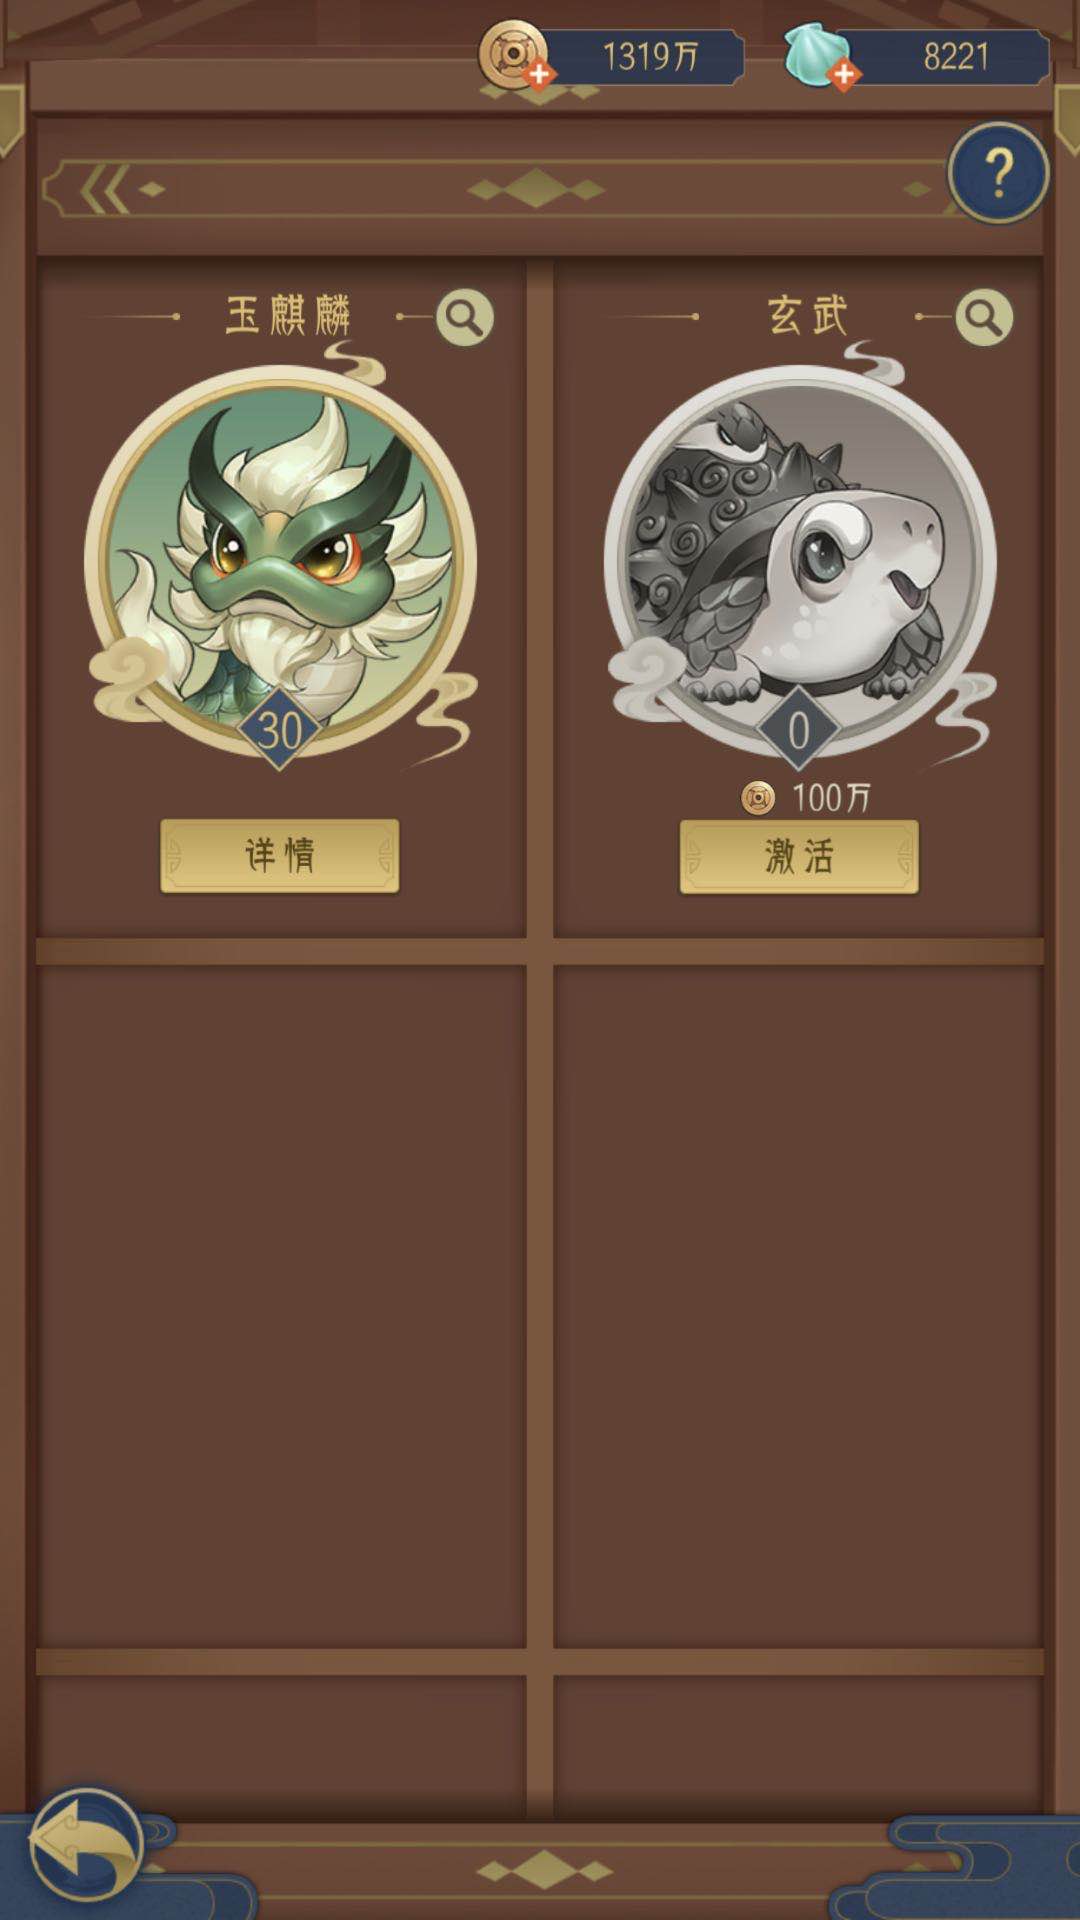Tap the 玄武 name title
Image resolution: width=1080 pixels, height=1920 pixels.
tap(807, 316)
